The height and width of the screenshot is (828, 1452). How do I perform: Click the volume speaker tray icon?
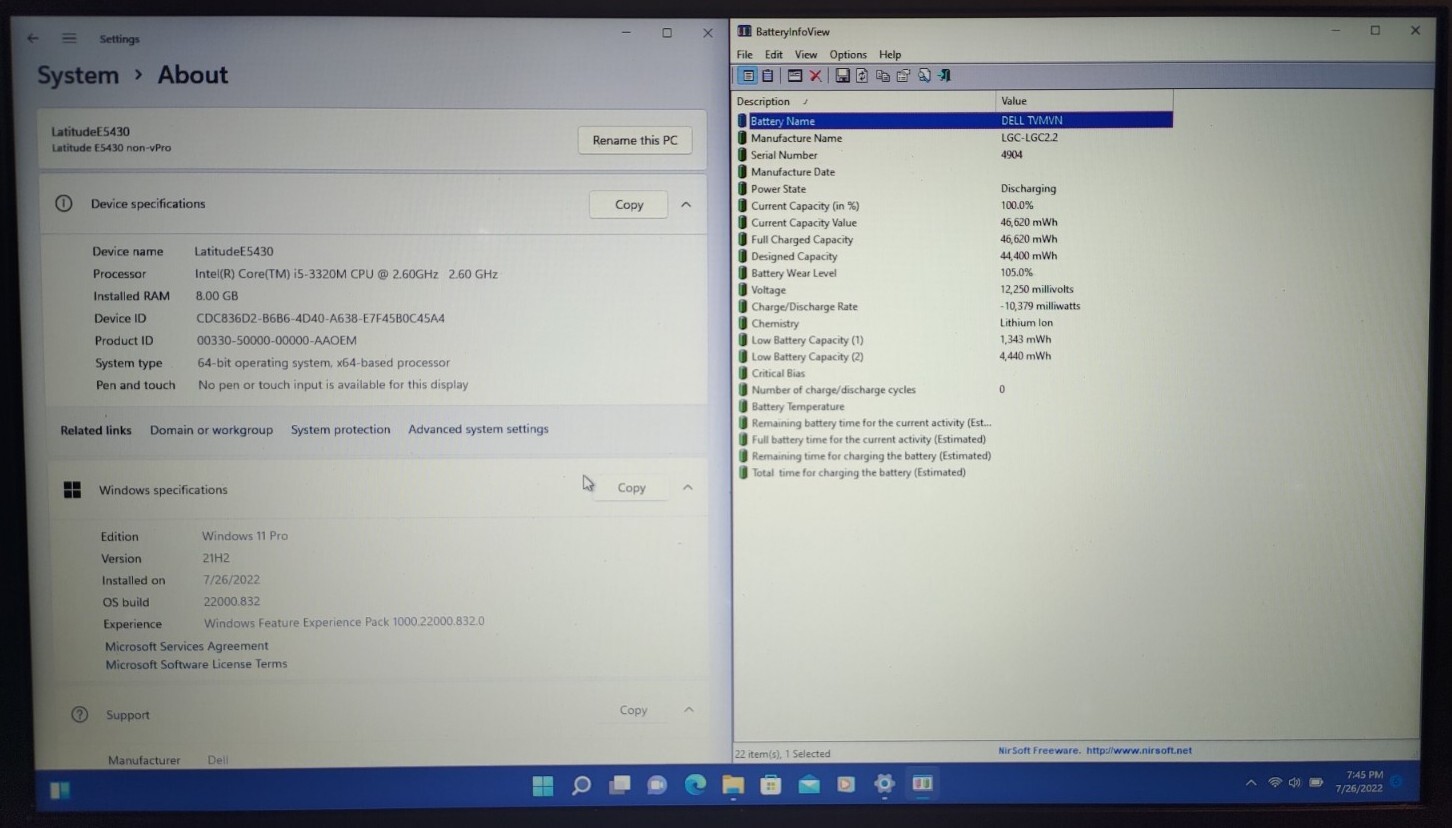pos(1295,782)
